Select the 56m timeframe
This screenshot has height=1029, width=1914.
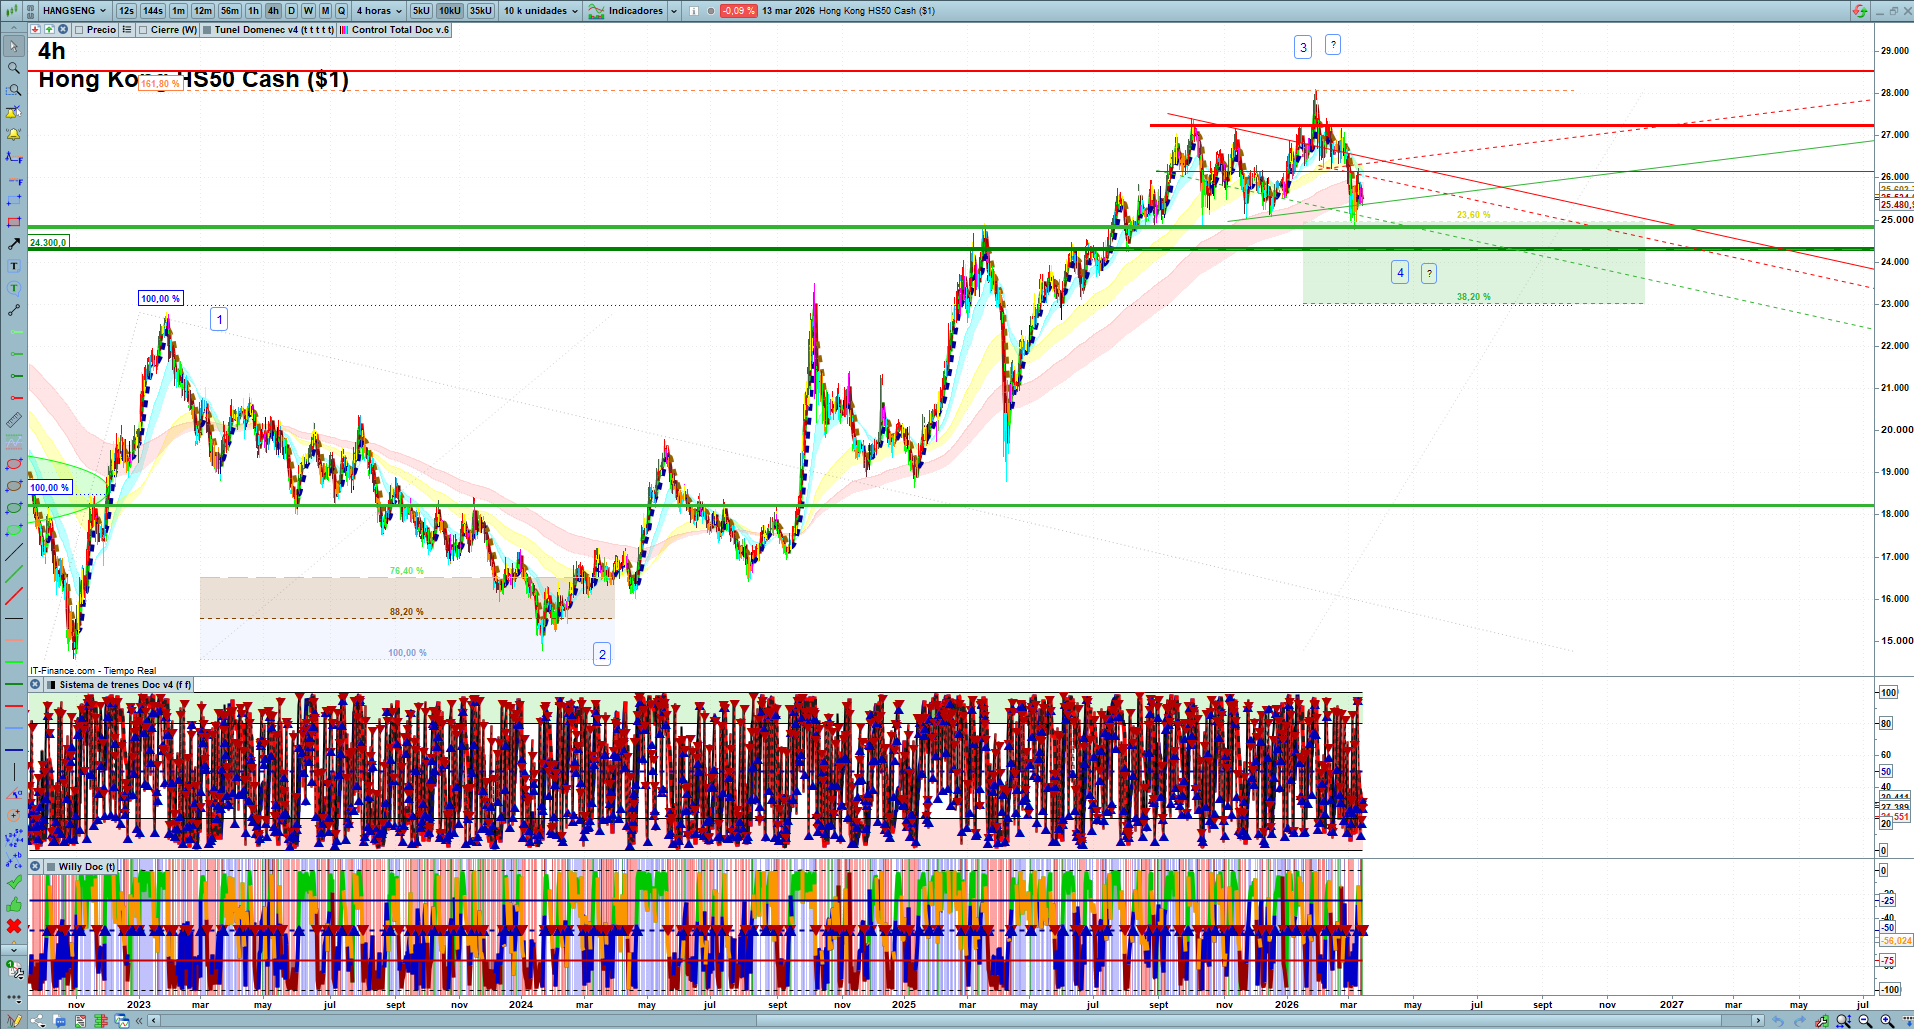[230, 11]
